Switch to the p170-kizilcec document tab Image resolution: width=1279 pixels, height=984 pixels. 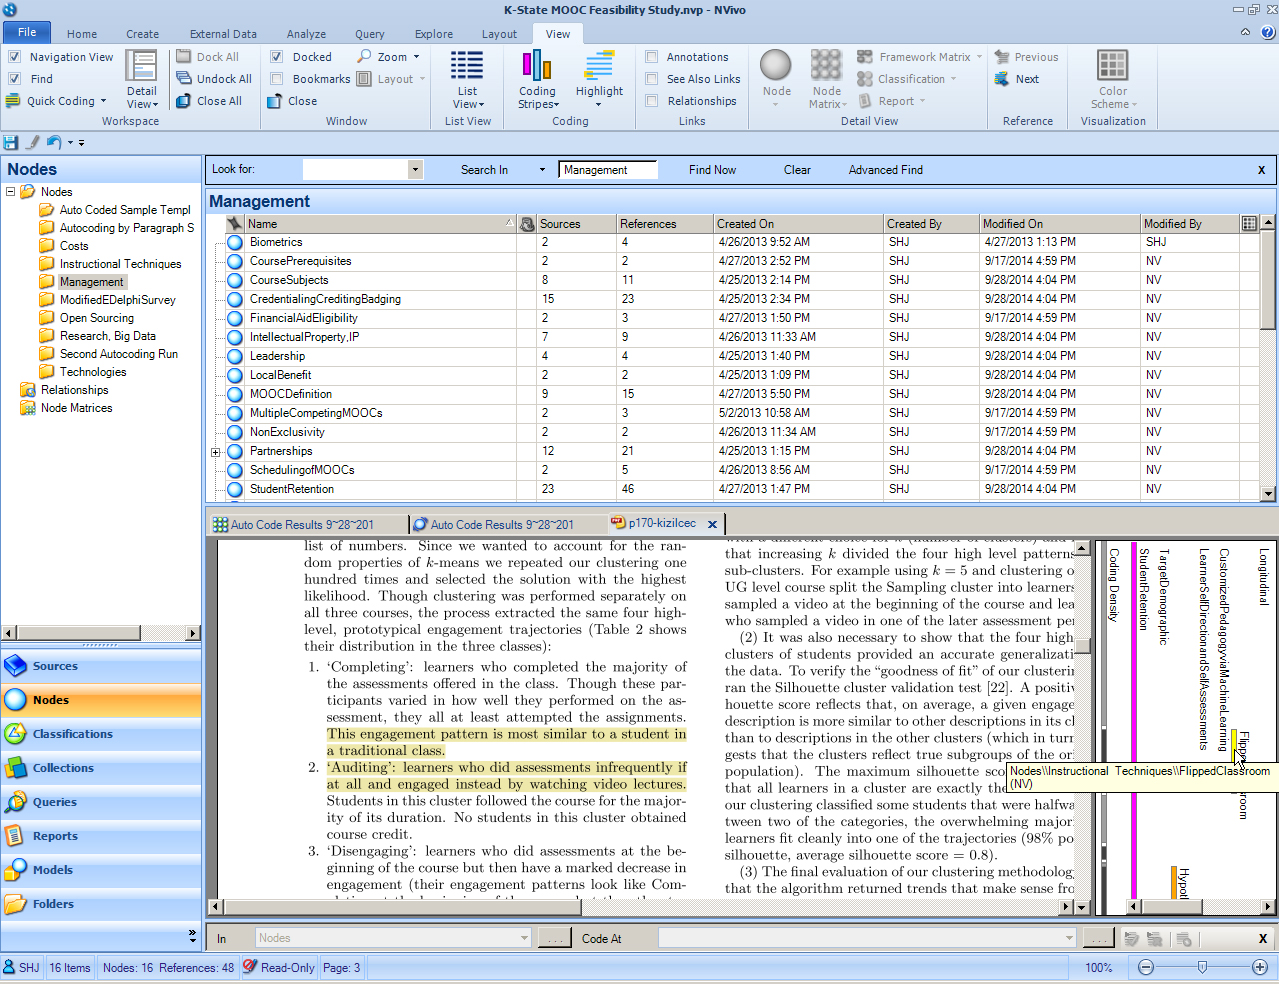661,523
